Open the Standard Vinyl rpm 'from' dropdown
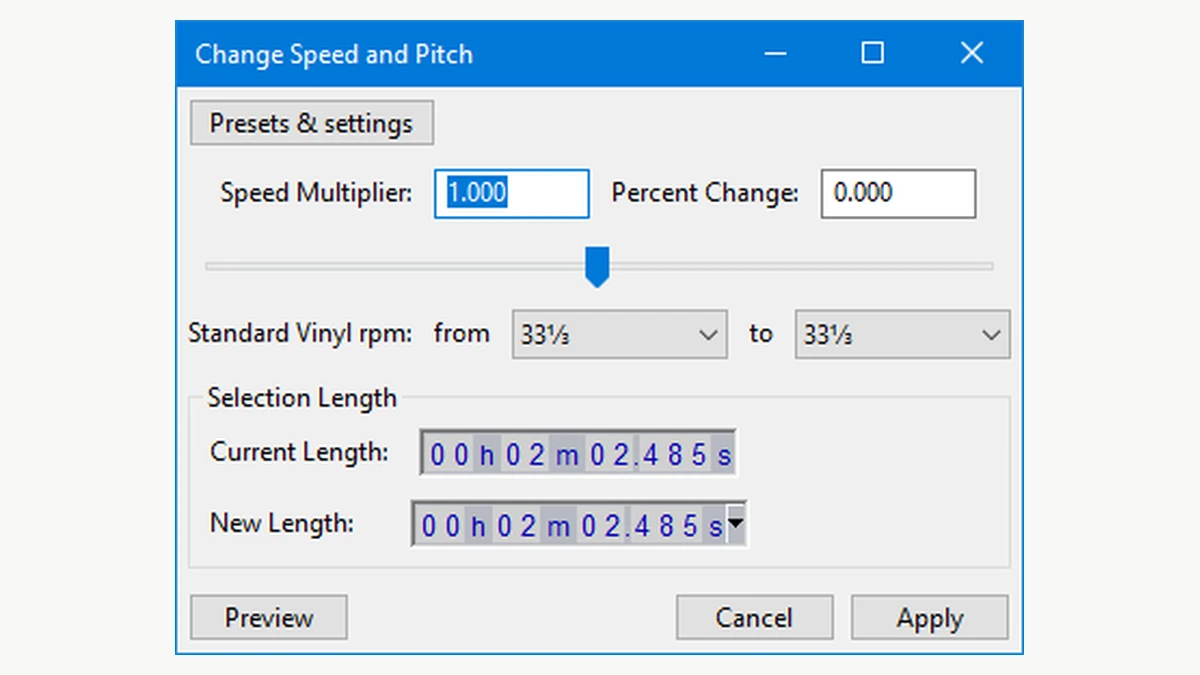 (x=619, y=334)
